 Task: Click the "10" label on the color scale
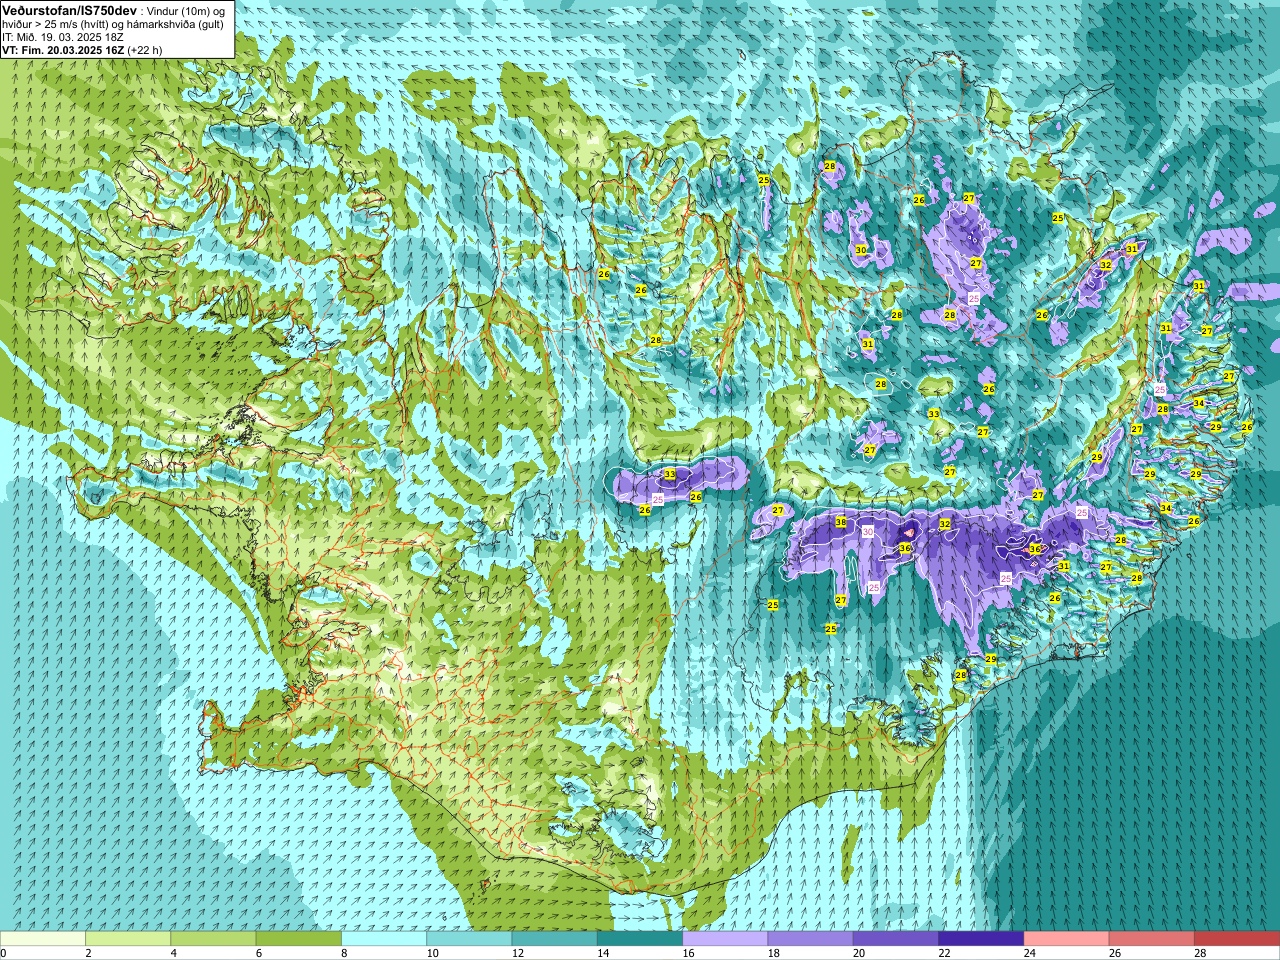(x=432, y=953)
